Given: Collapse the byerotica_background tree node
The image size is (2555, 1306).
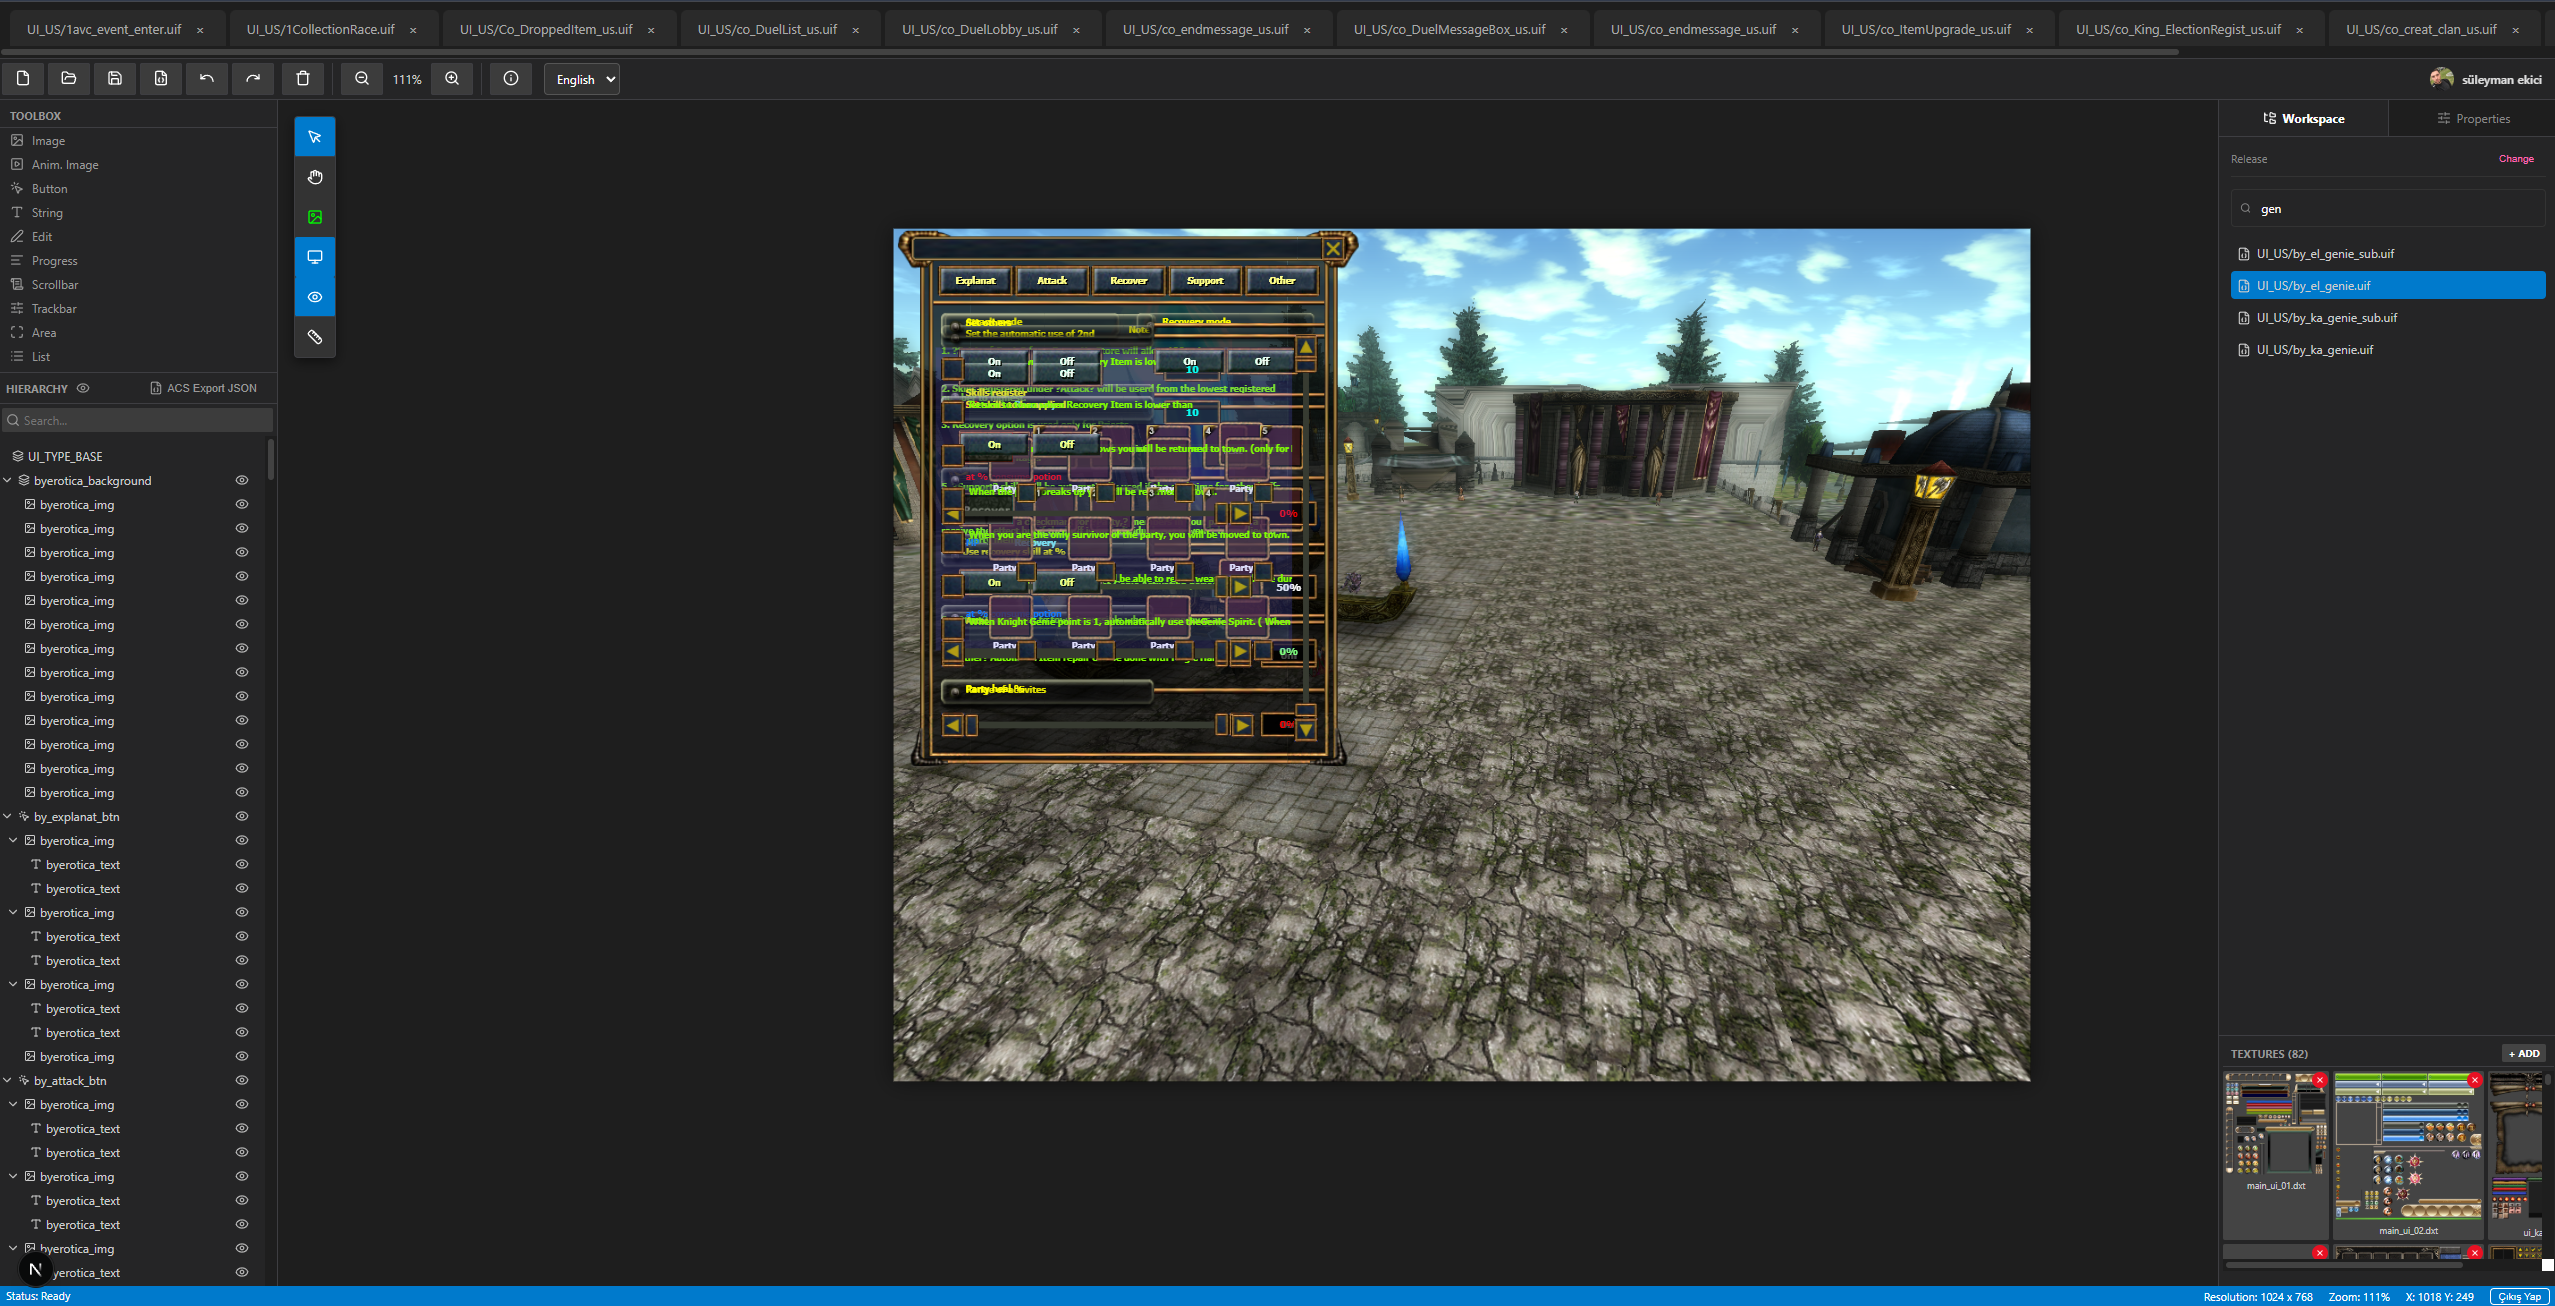Looking at the screenshot, I should click(x=8, y=480).
